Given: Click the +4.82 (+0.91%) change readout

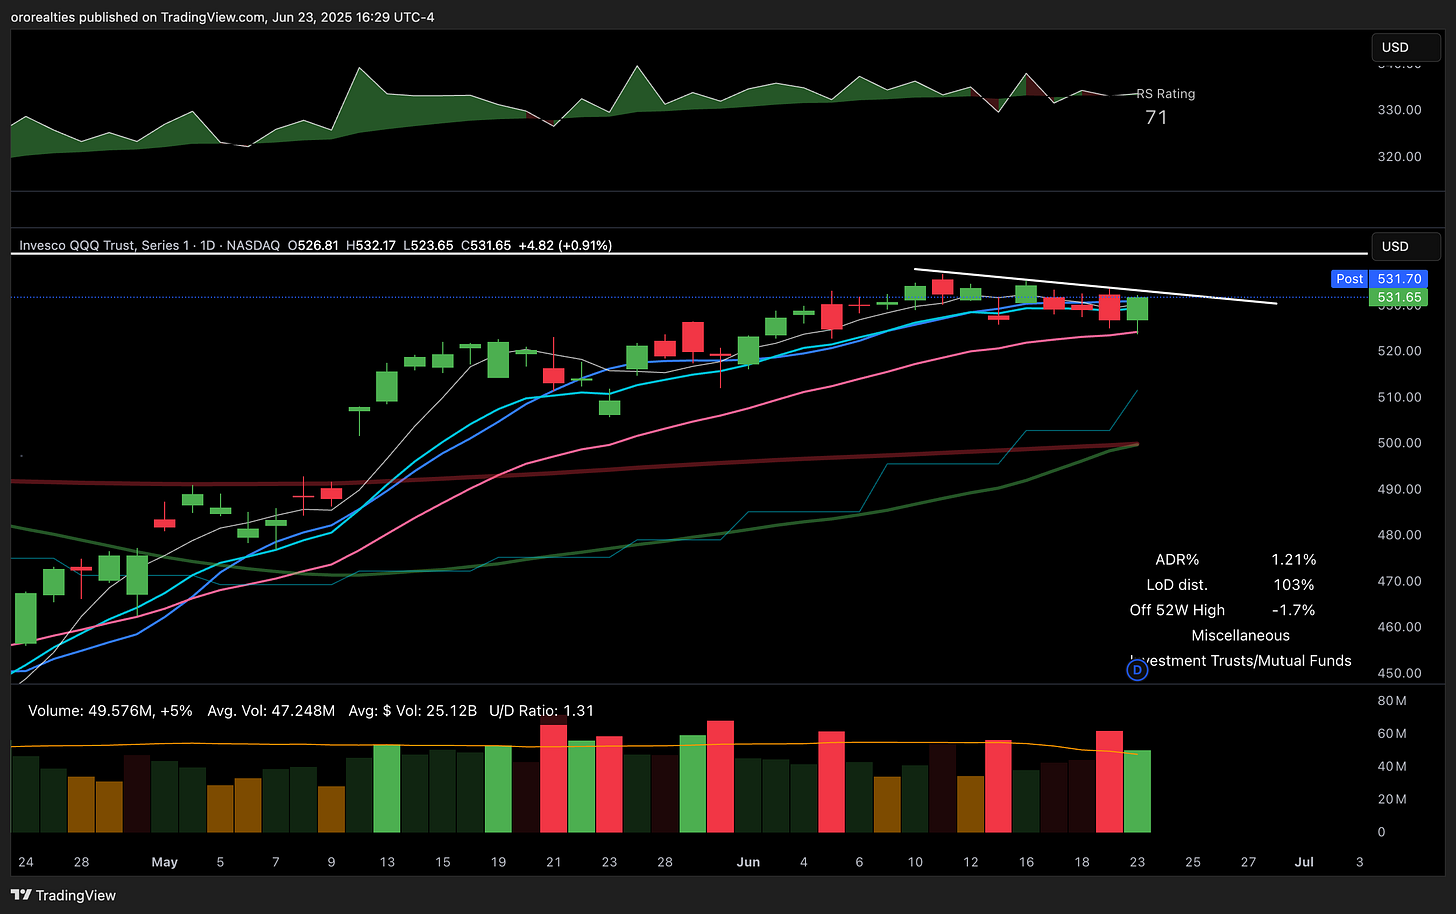Looking at the screenshot, I should click(x=565, y=245).
